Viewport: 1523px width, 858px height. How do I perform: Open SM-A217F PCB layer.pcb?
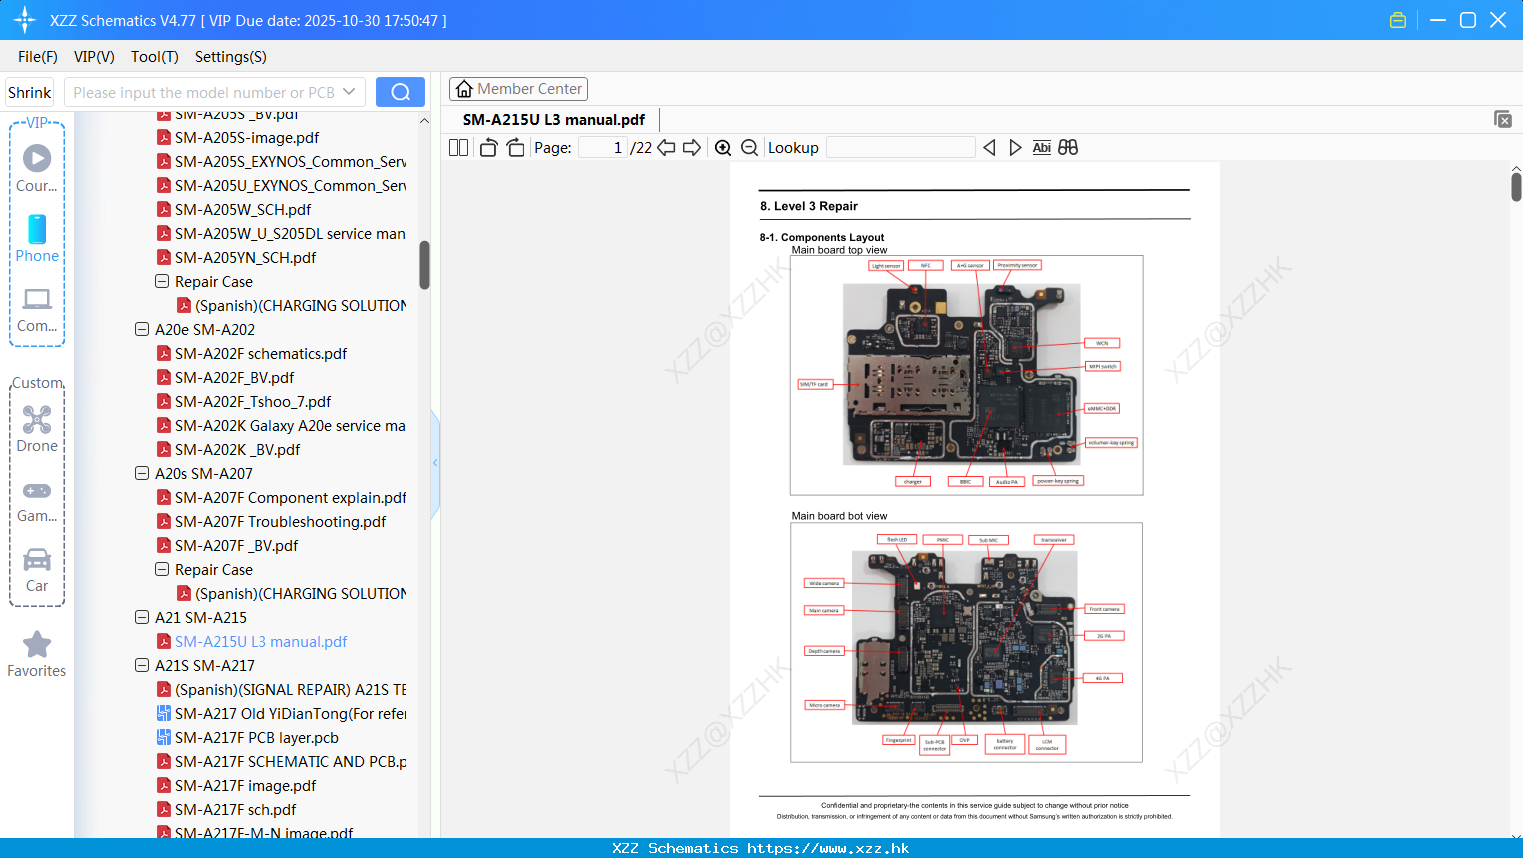257,737
